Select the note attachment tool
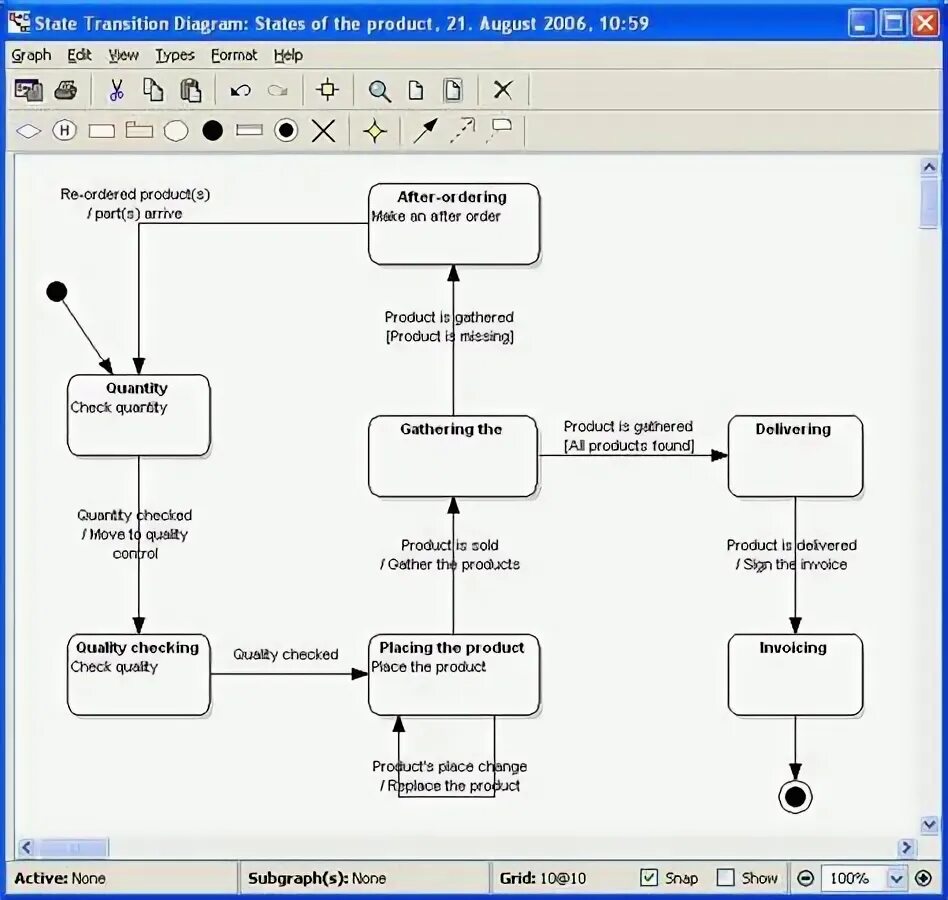The image size is (948, 900). 500,129
